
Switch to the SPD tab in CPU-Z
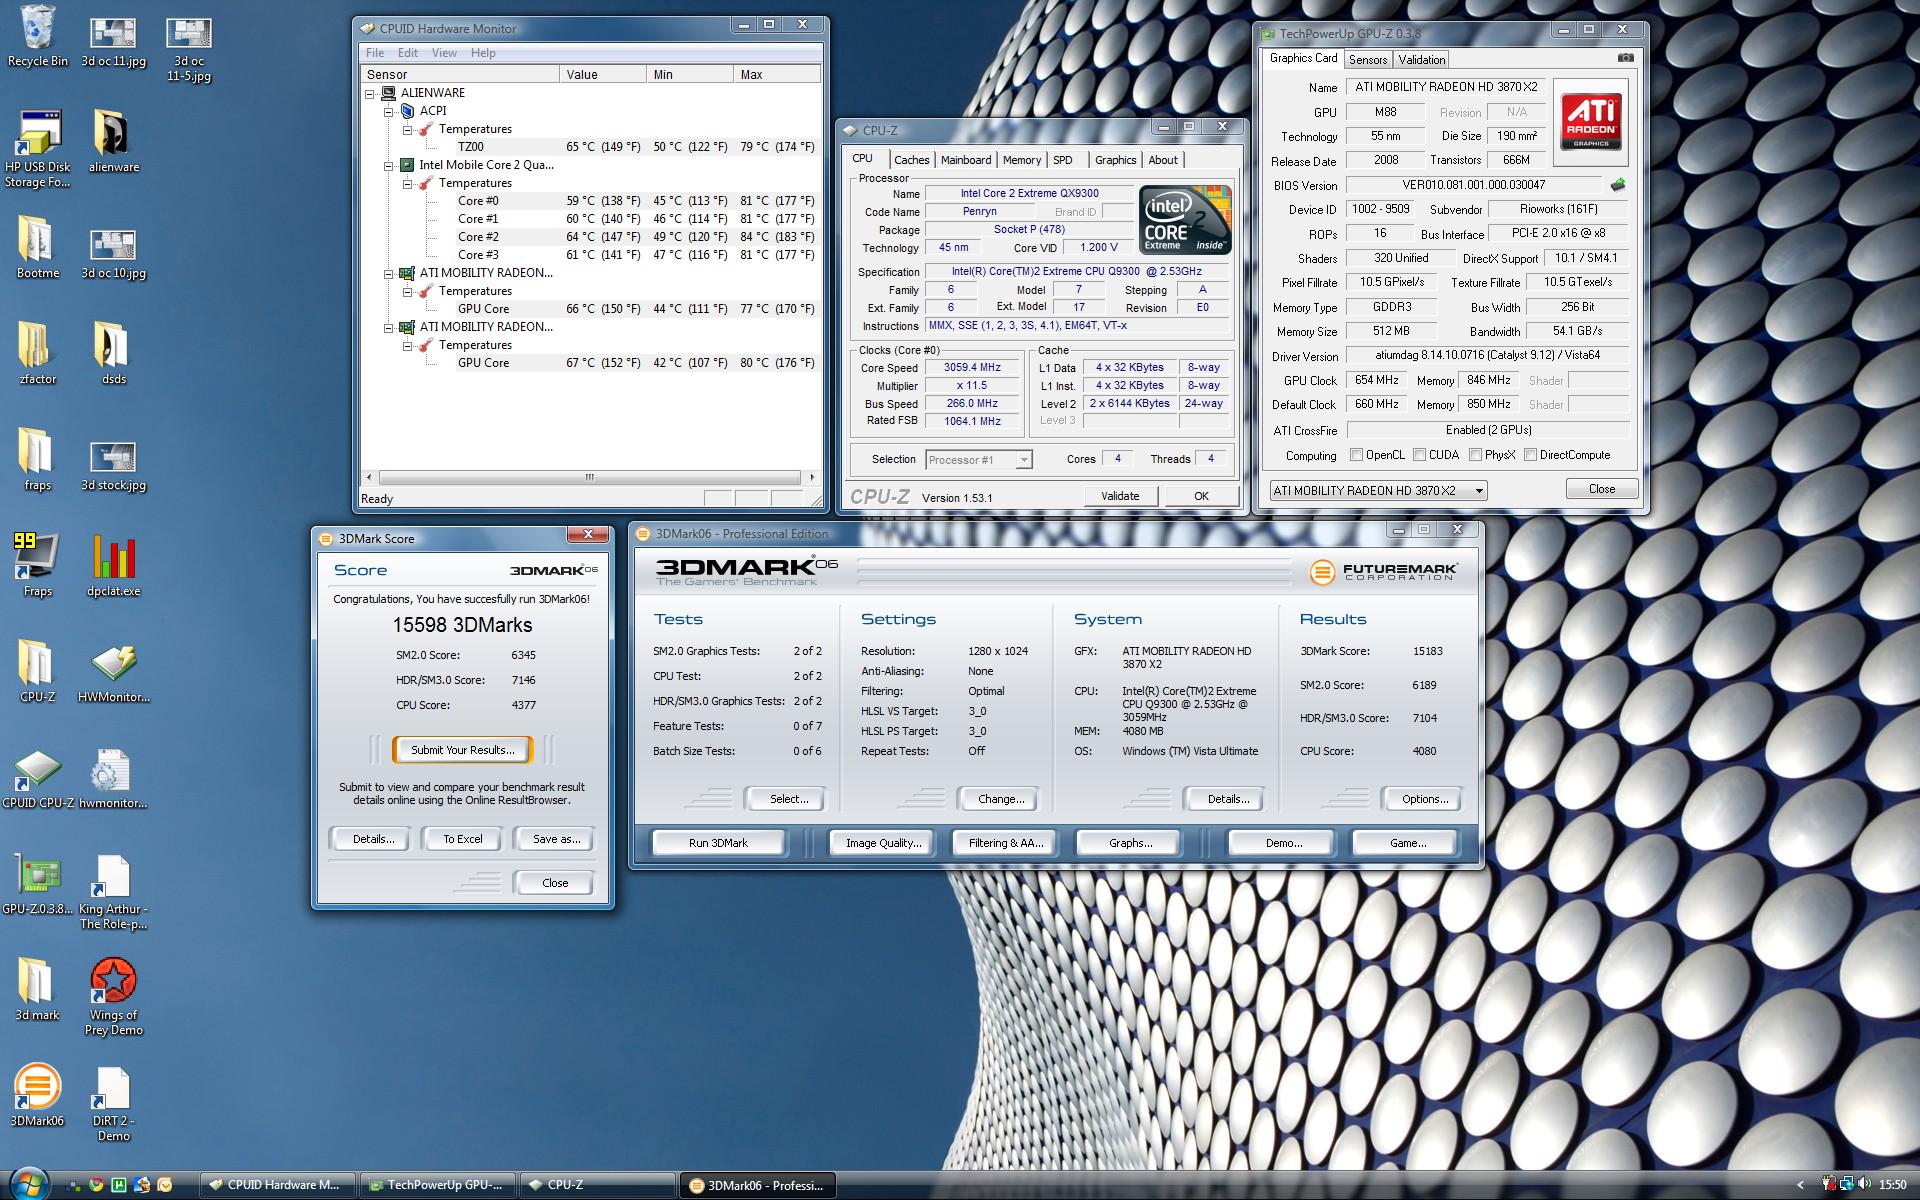(1062, 160)
